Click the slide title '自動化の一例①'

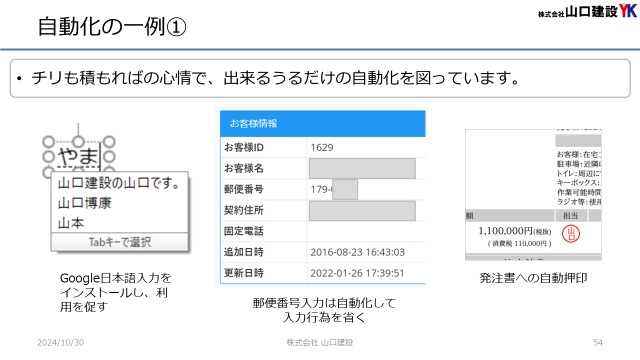pos(112,27)
